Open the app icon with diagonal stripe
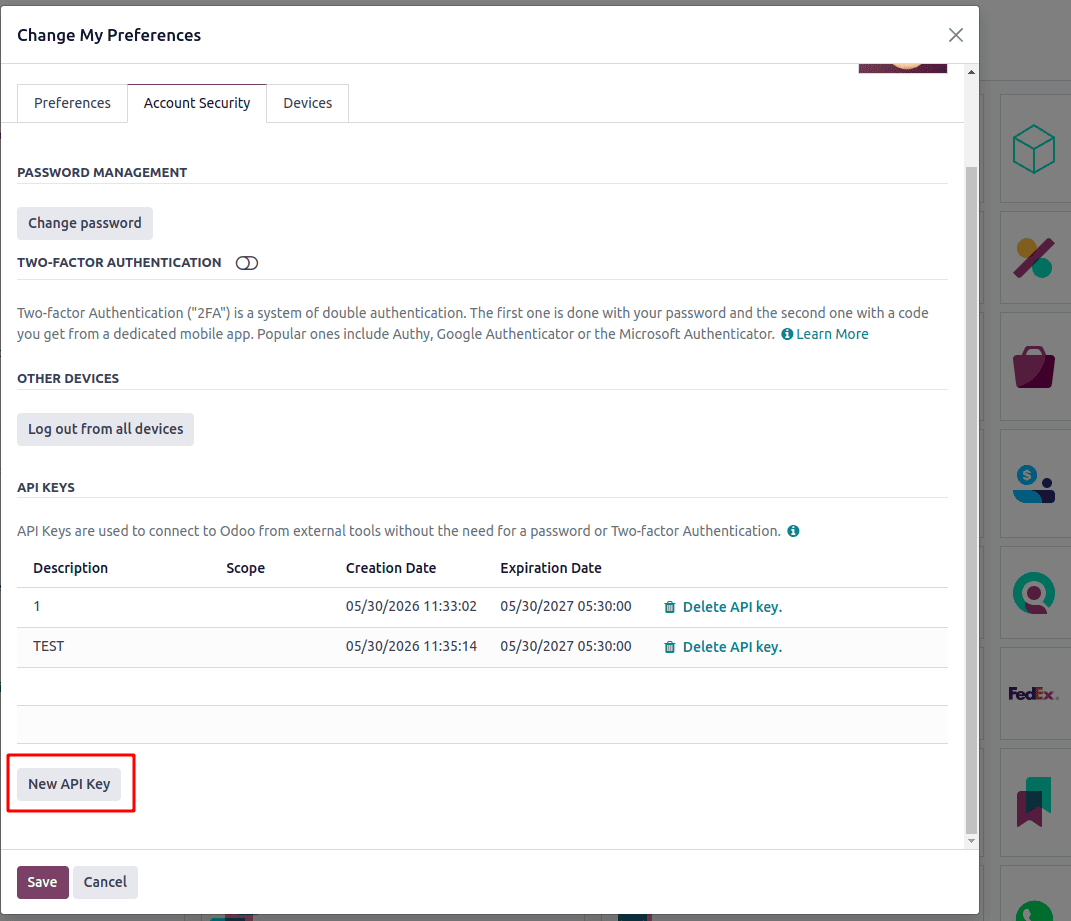 point(1033,258)
